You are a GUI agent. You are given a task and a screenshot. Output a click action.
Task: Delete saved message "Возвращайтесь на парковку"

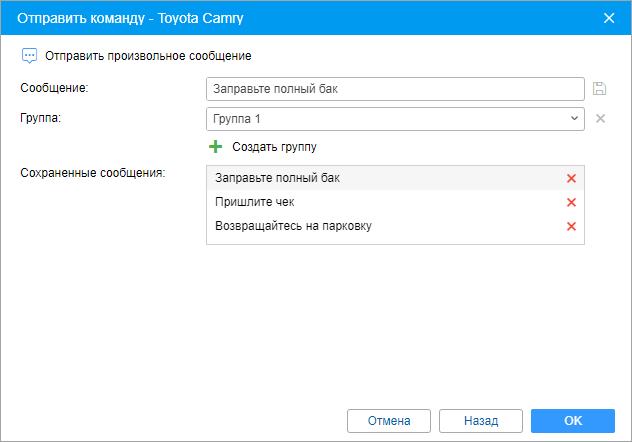[571, 226]
